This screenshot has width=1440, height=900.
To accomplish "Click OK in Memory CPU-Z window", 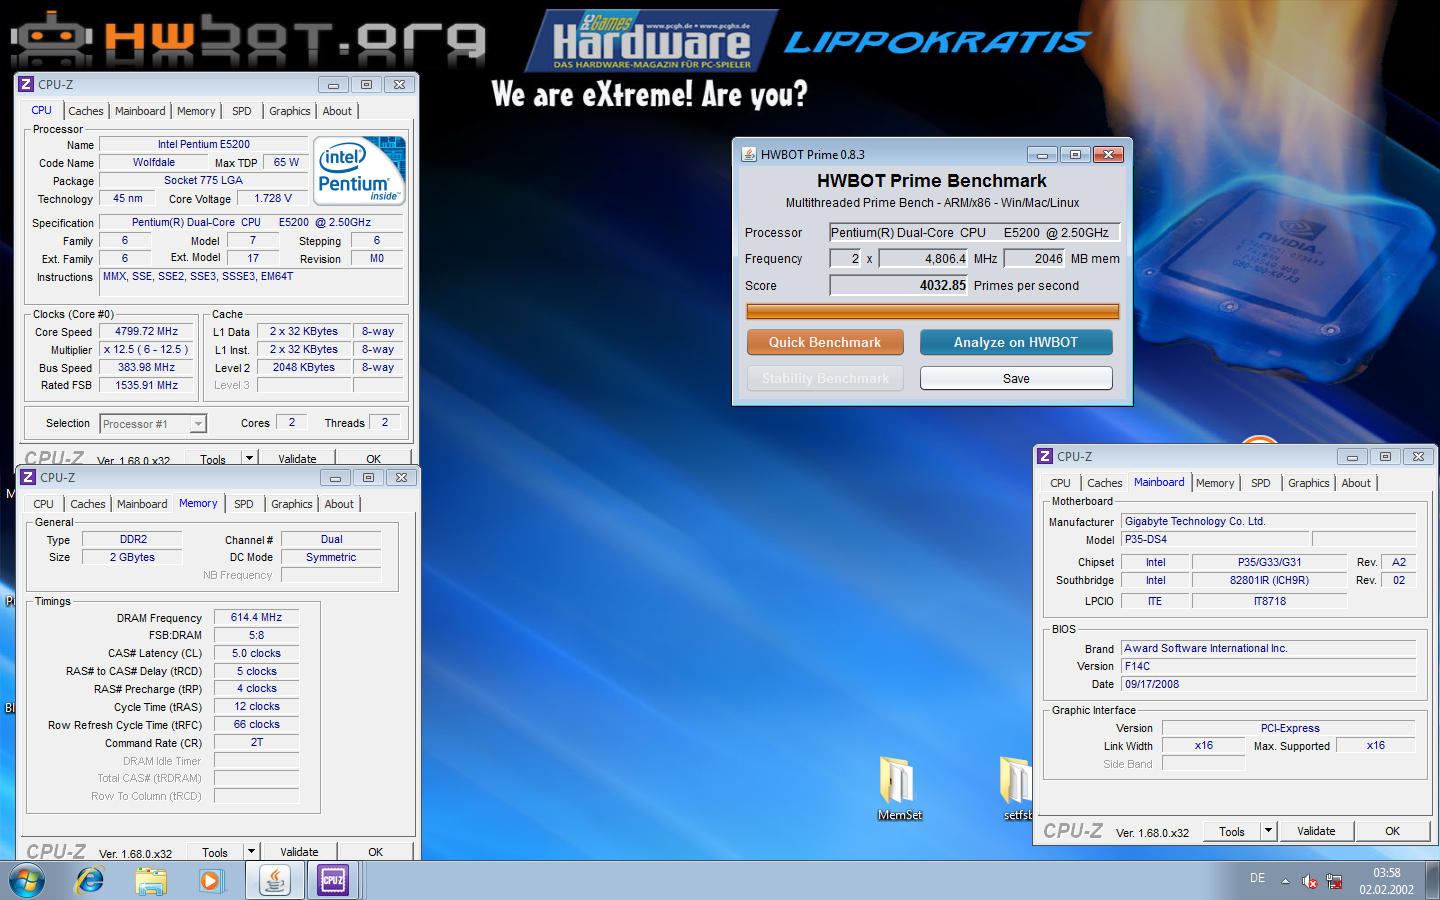I will click(x=375, y=852).
